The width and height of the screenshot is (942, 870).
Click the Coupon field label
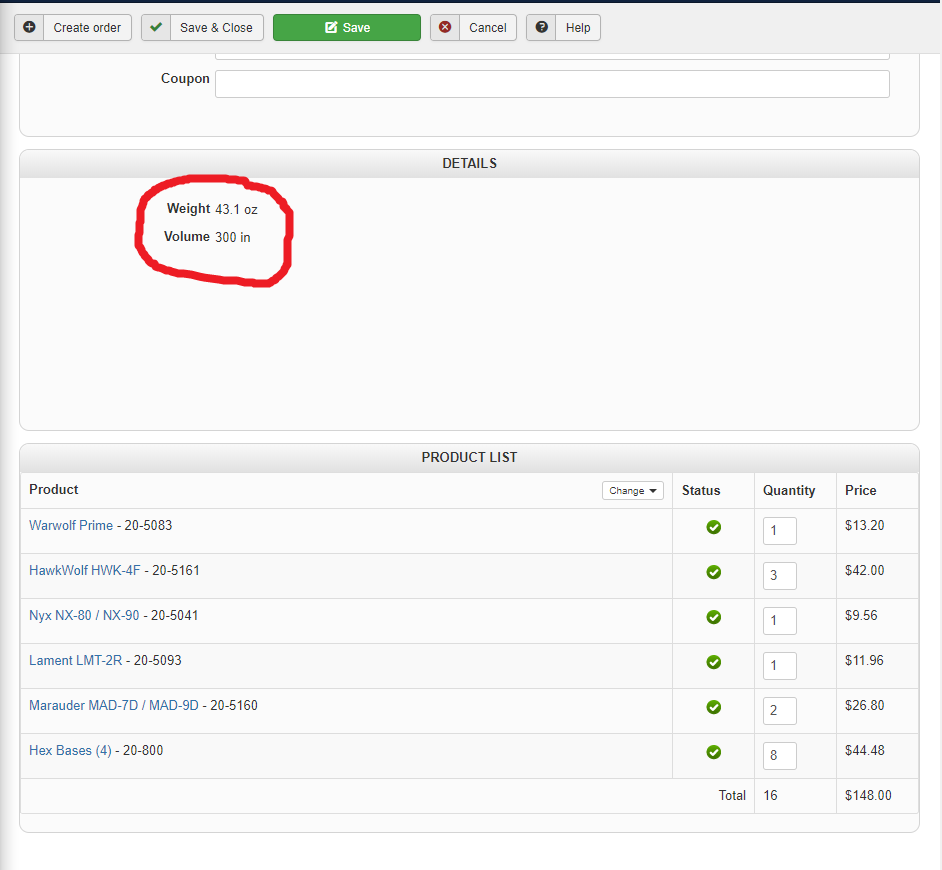(x=185, y=79)
